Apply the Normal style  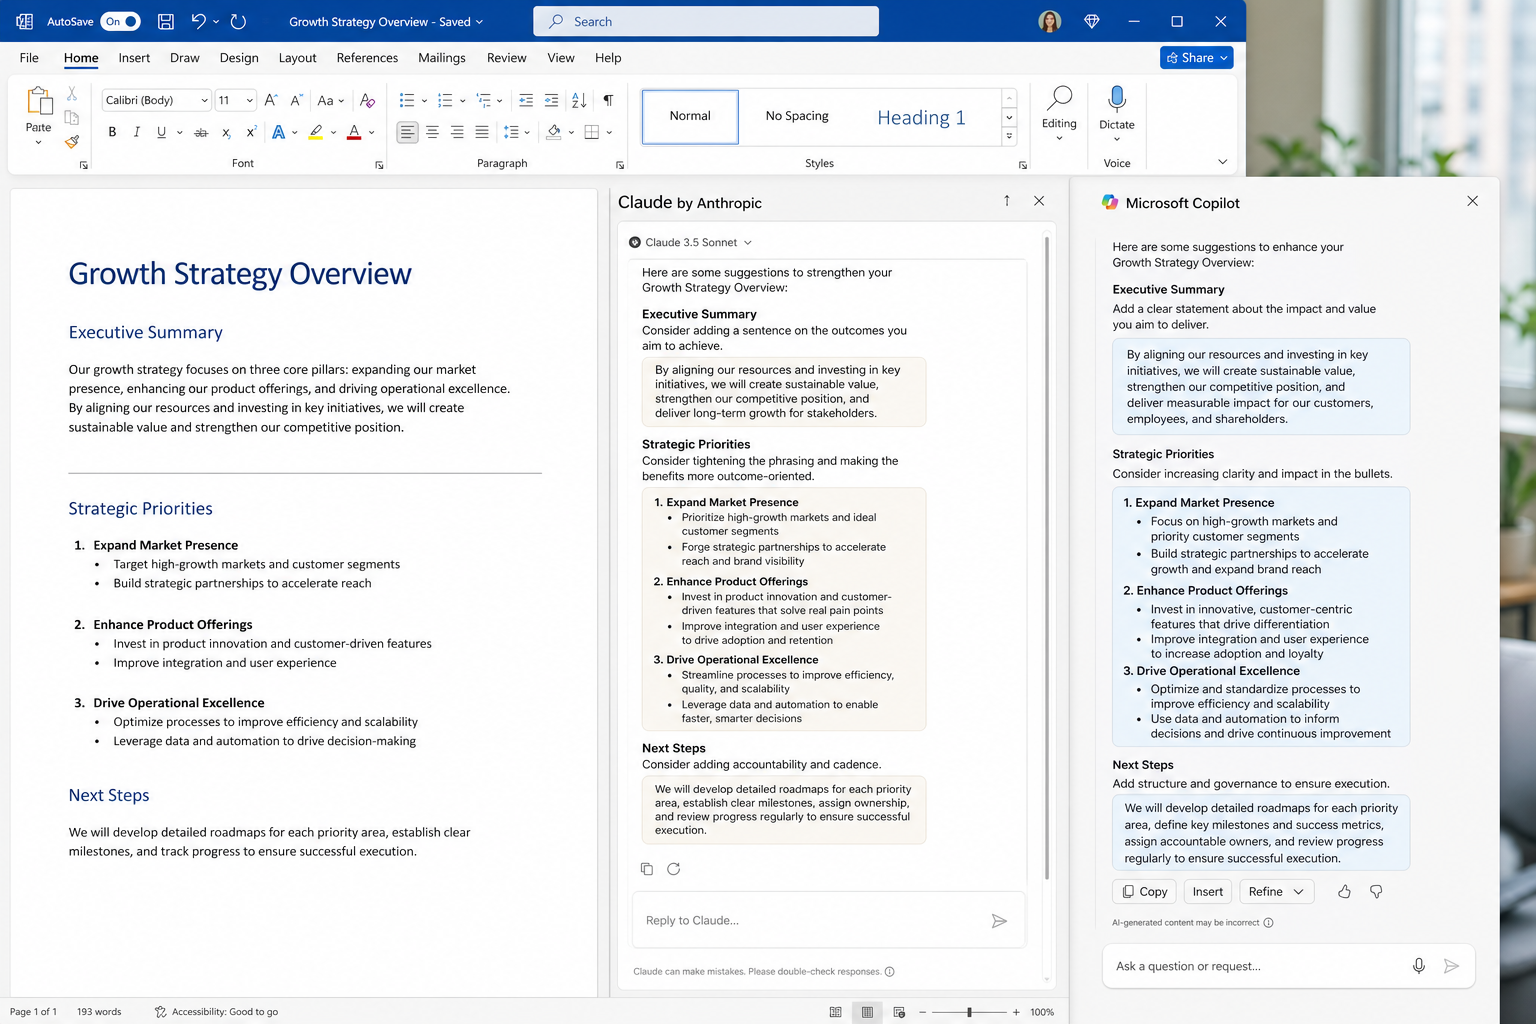coord(690,116)
